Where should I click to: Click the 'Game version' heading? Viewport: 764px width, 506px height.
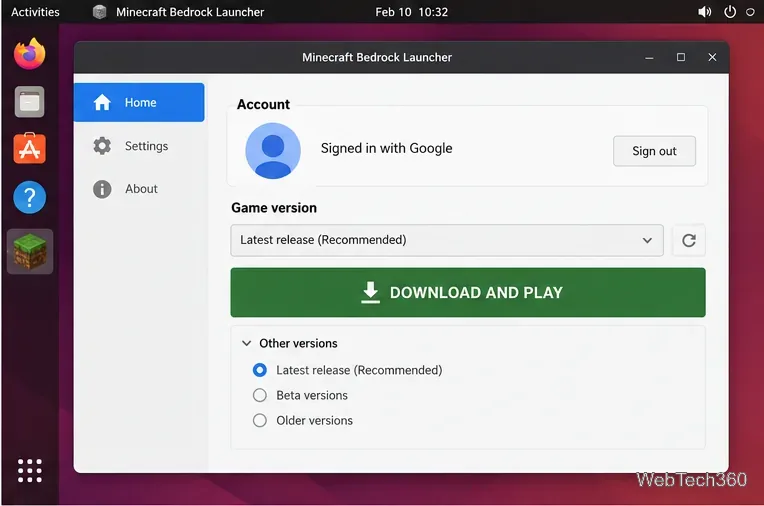click(x=274, y=208)
